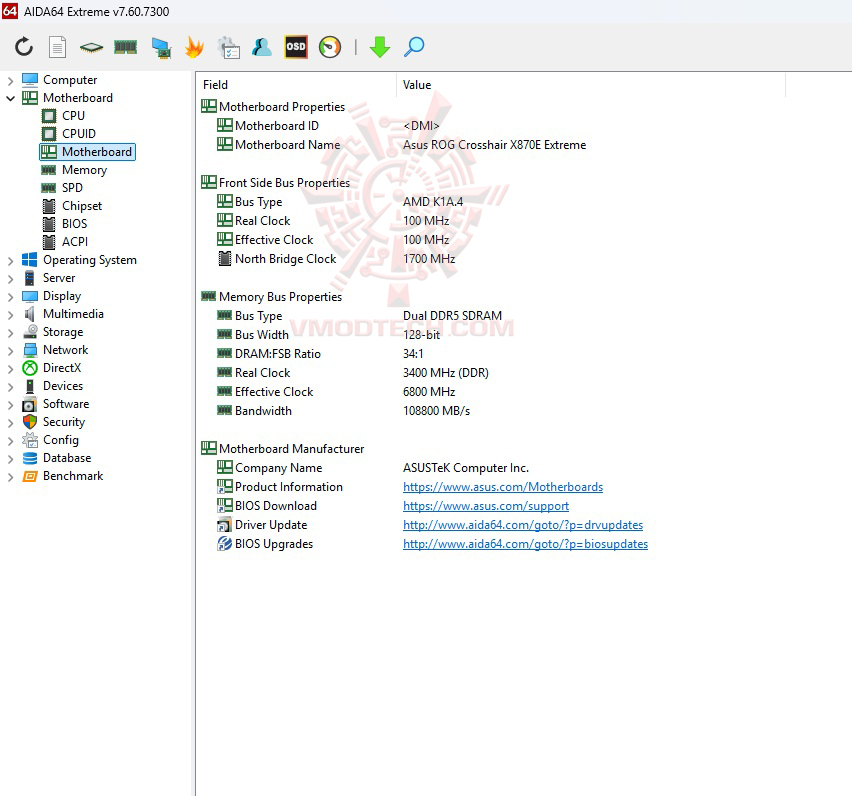Click the Value column header
This screenshot has width=852, height=796.
591,85
